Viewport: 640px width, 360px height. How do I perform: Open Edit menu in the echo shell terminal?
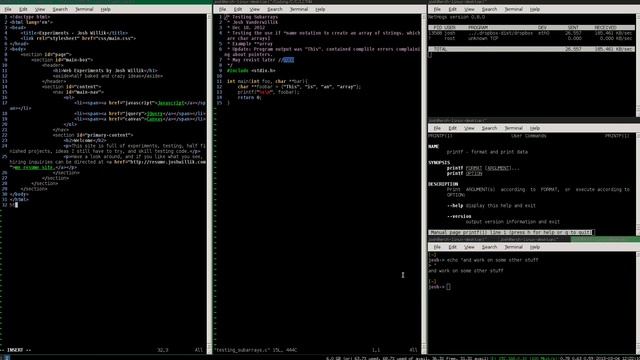tap(453, 247)
